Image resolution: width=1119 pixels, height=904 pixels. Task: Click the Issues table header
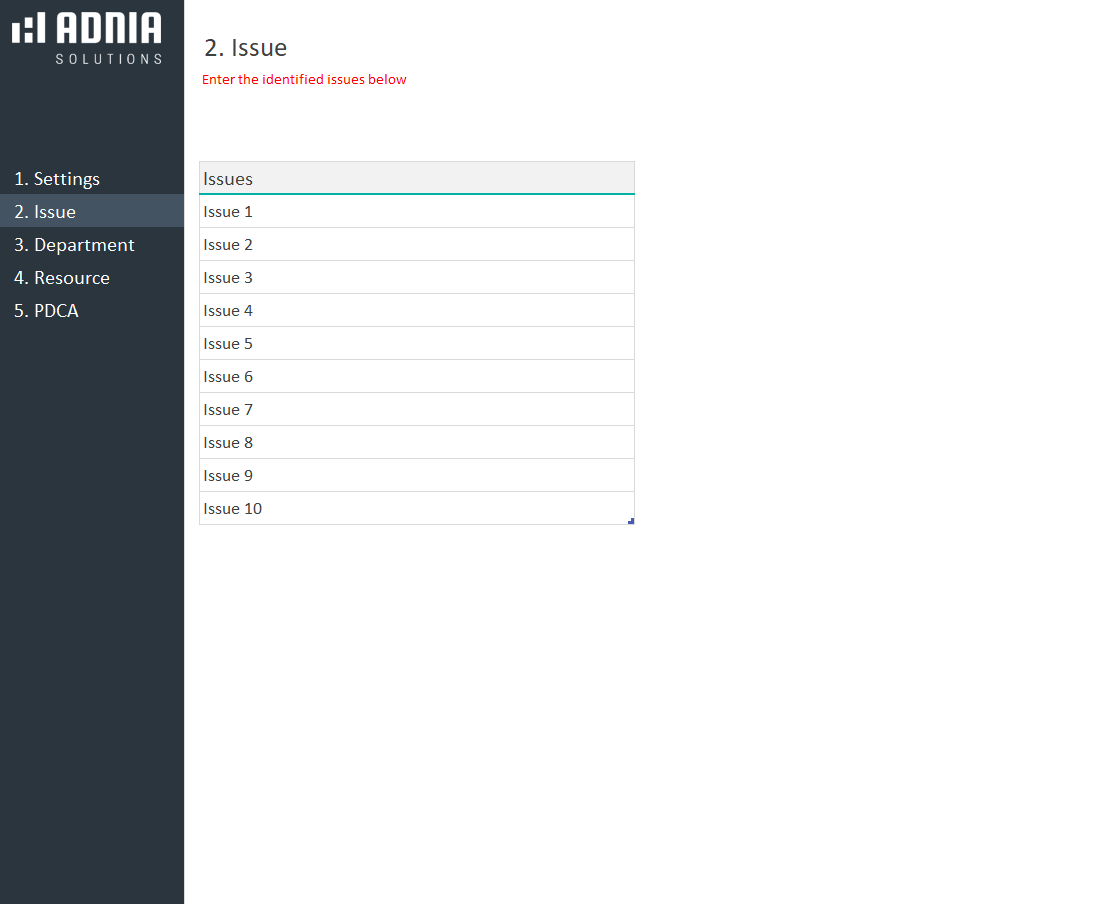(x=416, y=179)
